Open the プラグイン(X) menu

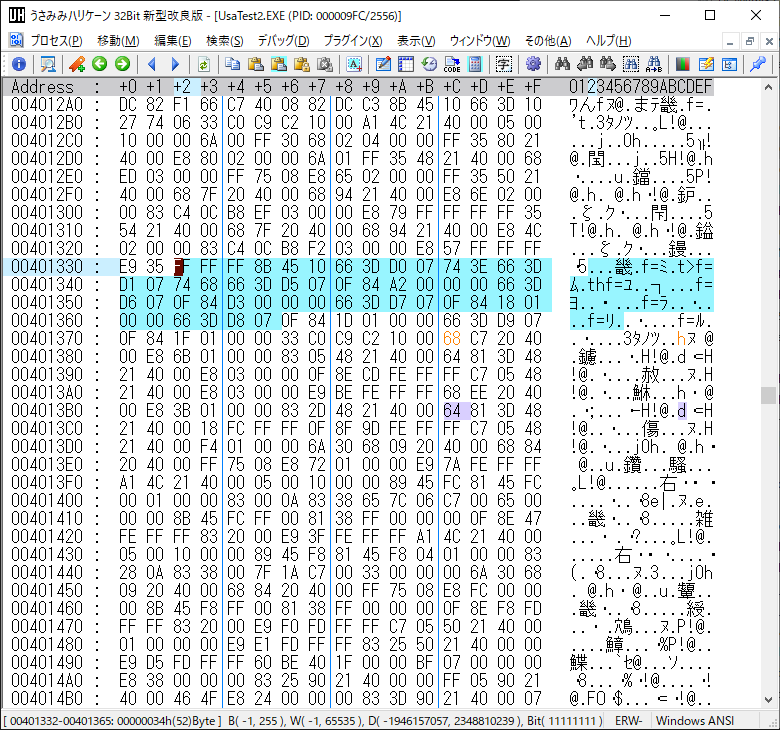[352, 40]
